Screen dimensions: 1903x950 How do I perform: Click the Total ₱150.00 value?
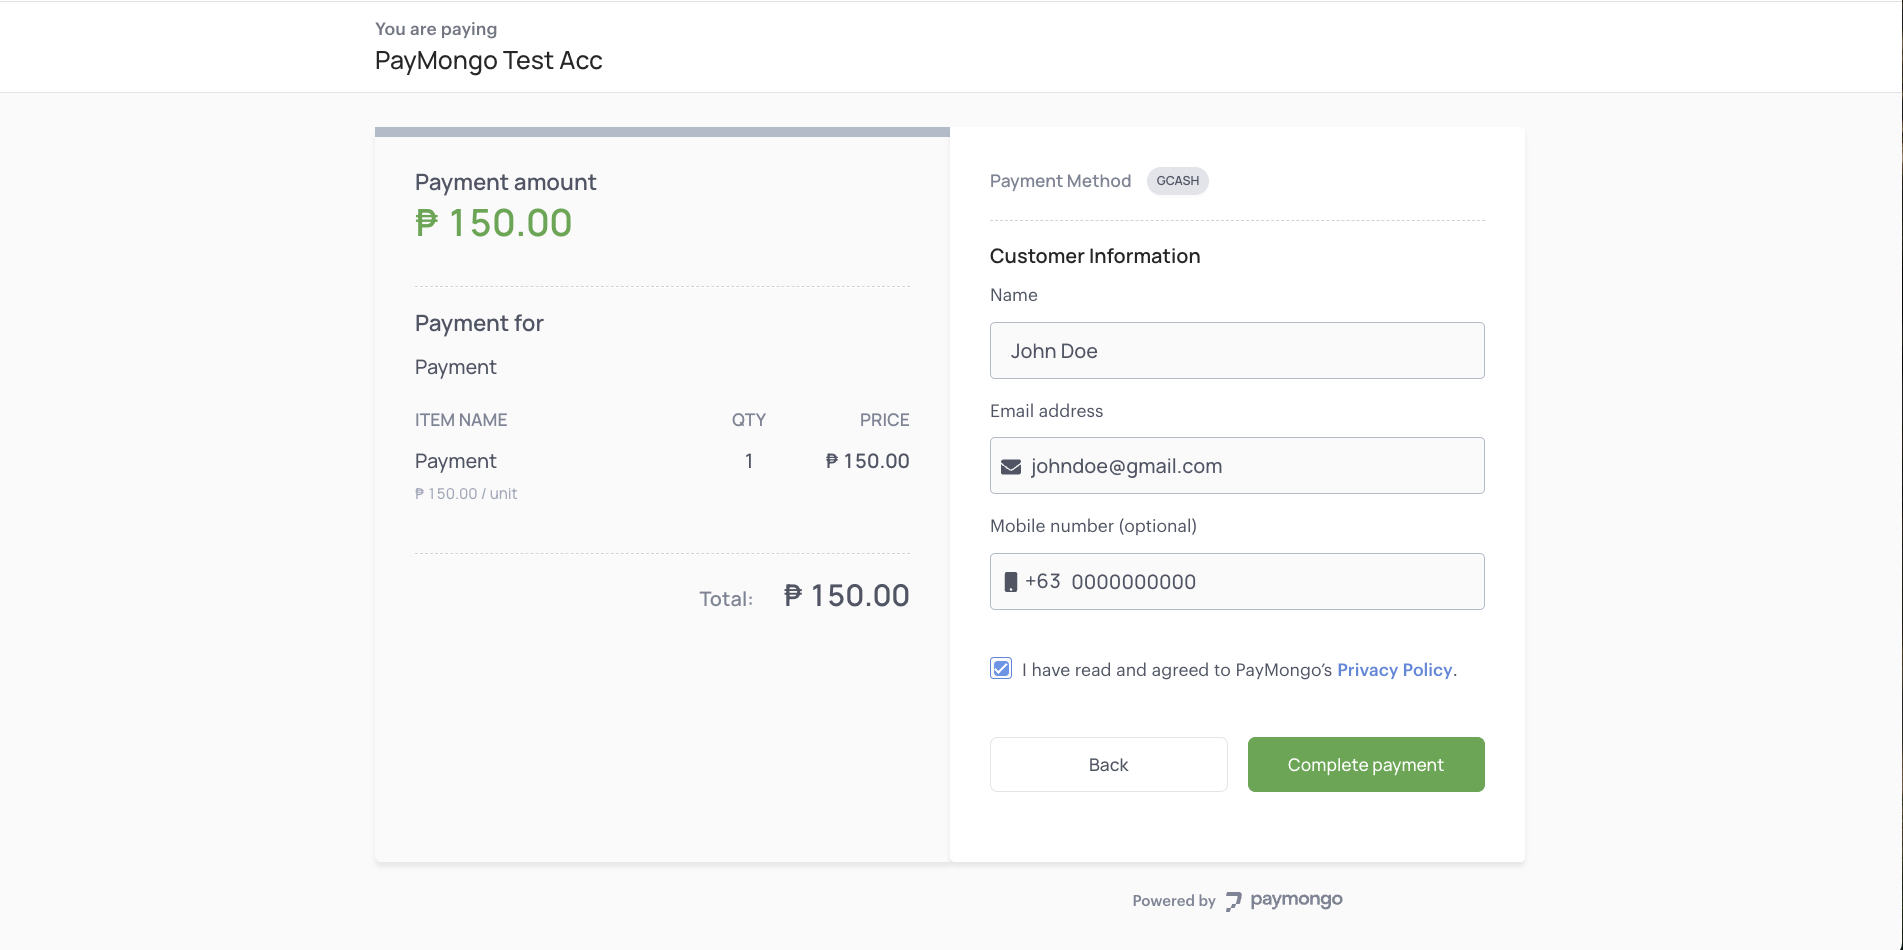(846, 596)
